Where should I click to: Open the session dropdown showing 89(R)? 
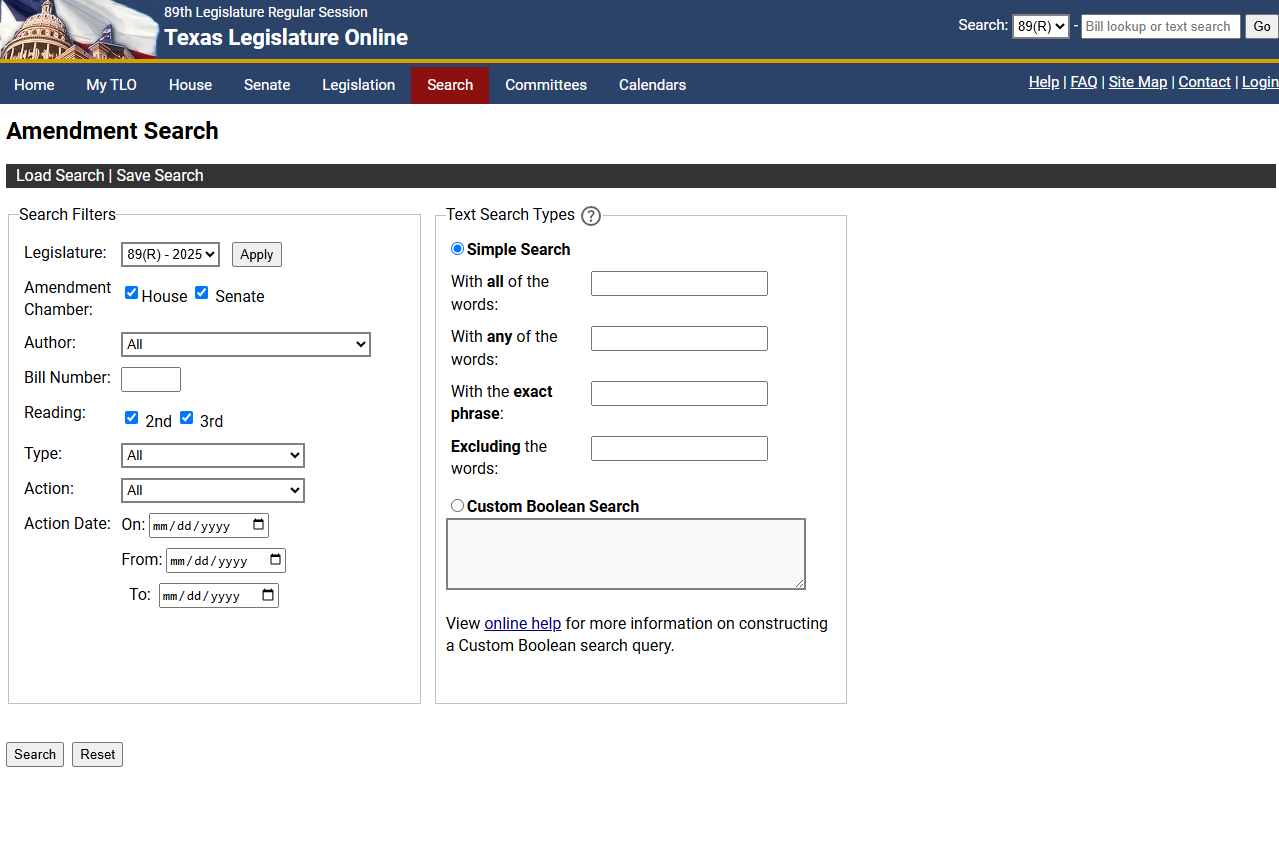point(1040,25)
